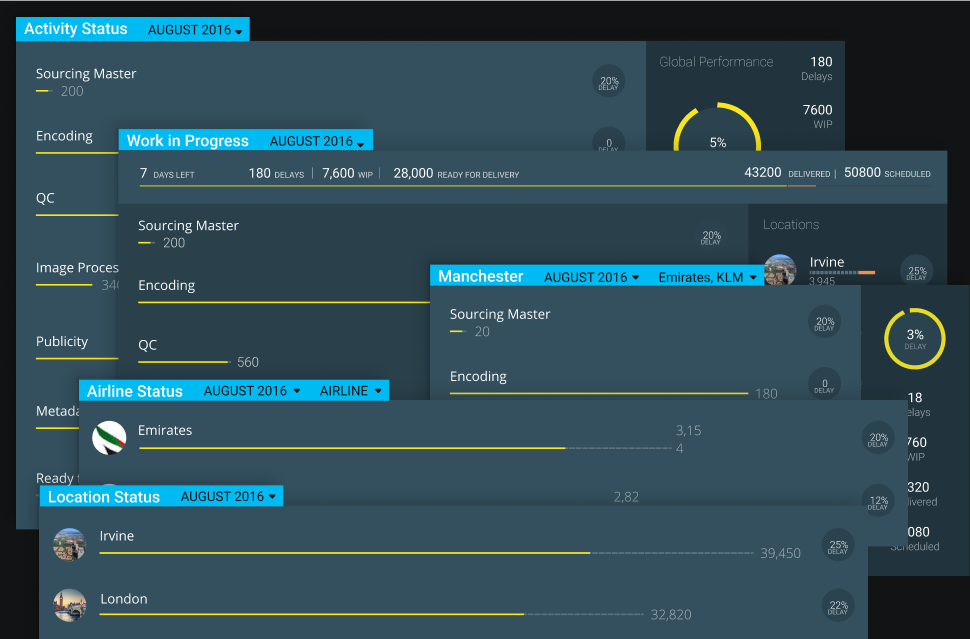970x639 pixels.
Task: Click the Irvine progress bar in Location Status
Action: 345,552
